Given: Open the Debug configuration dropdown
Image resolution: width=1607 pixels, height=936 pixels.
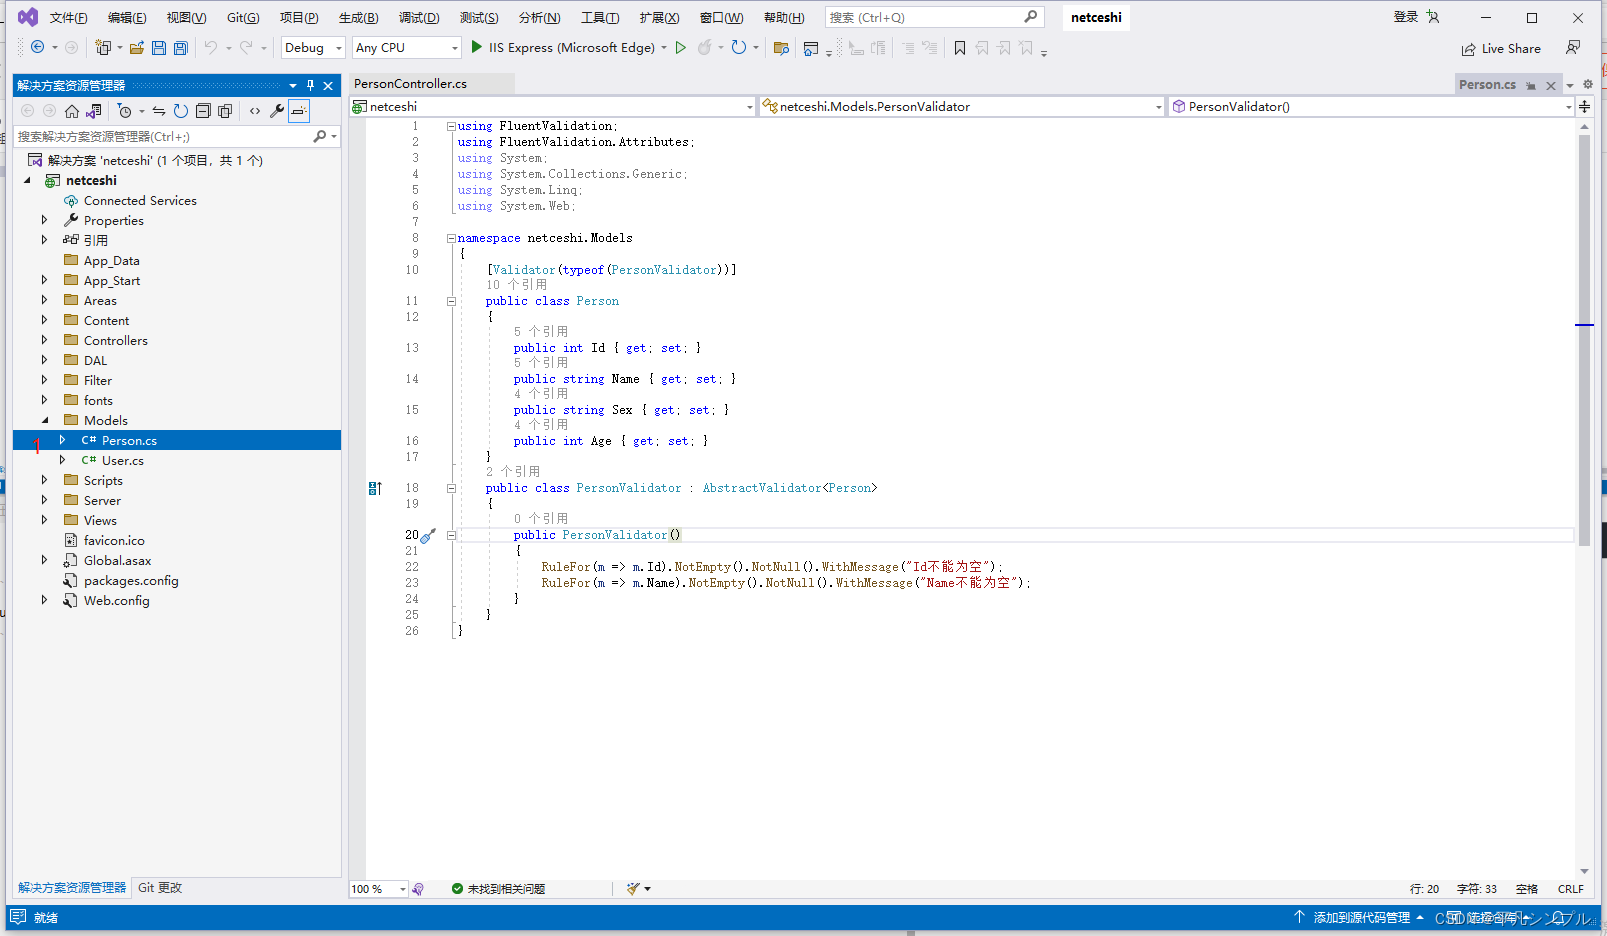Looking at the screenshot, I should pos(312,47).
